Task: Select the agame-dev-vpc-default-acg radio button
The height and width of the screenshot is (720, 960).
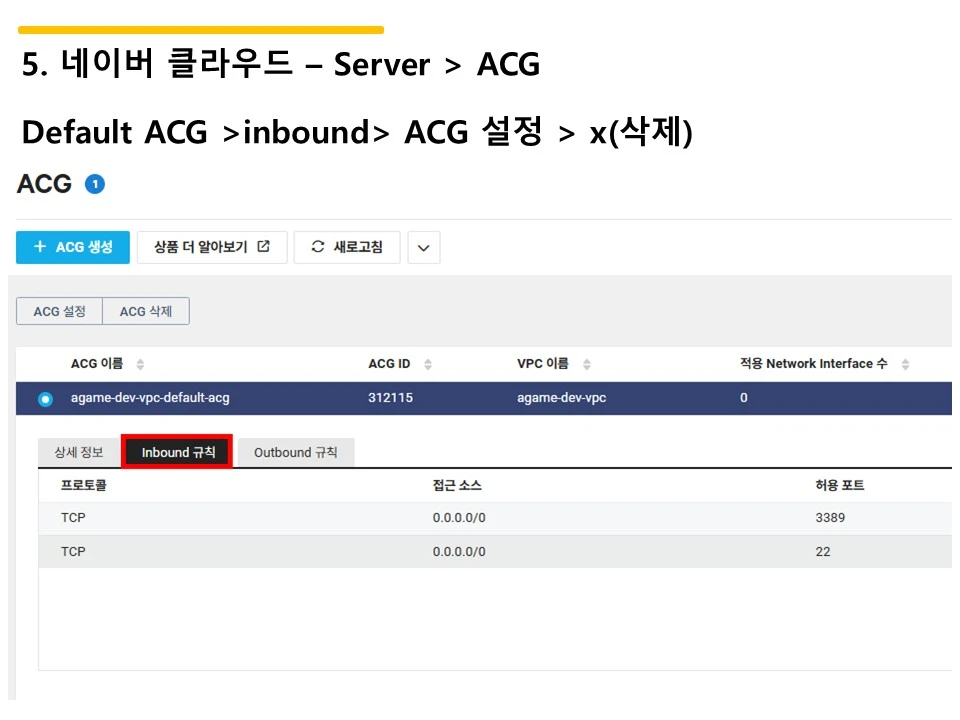Action: (x=44, y=398)
